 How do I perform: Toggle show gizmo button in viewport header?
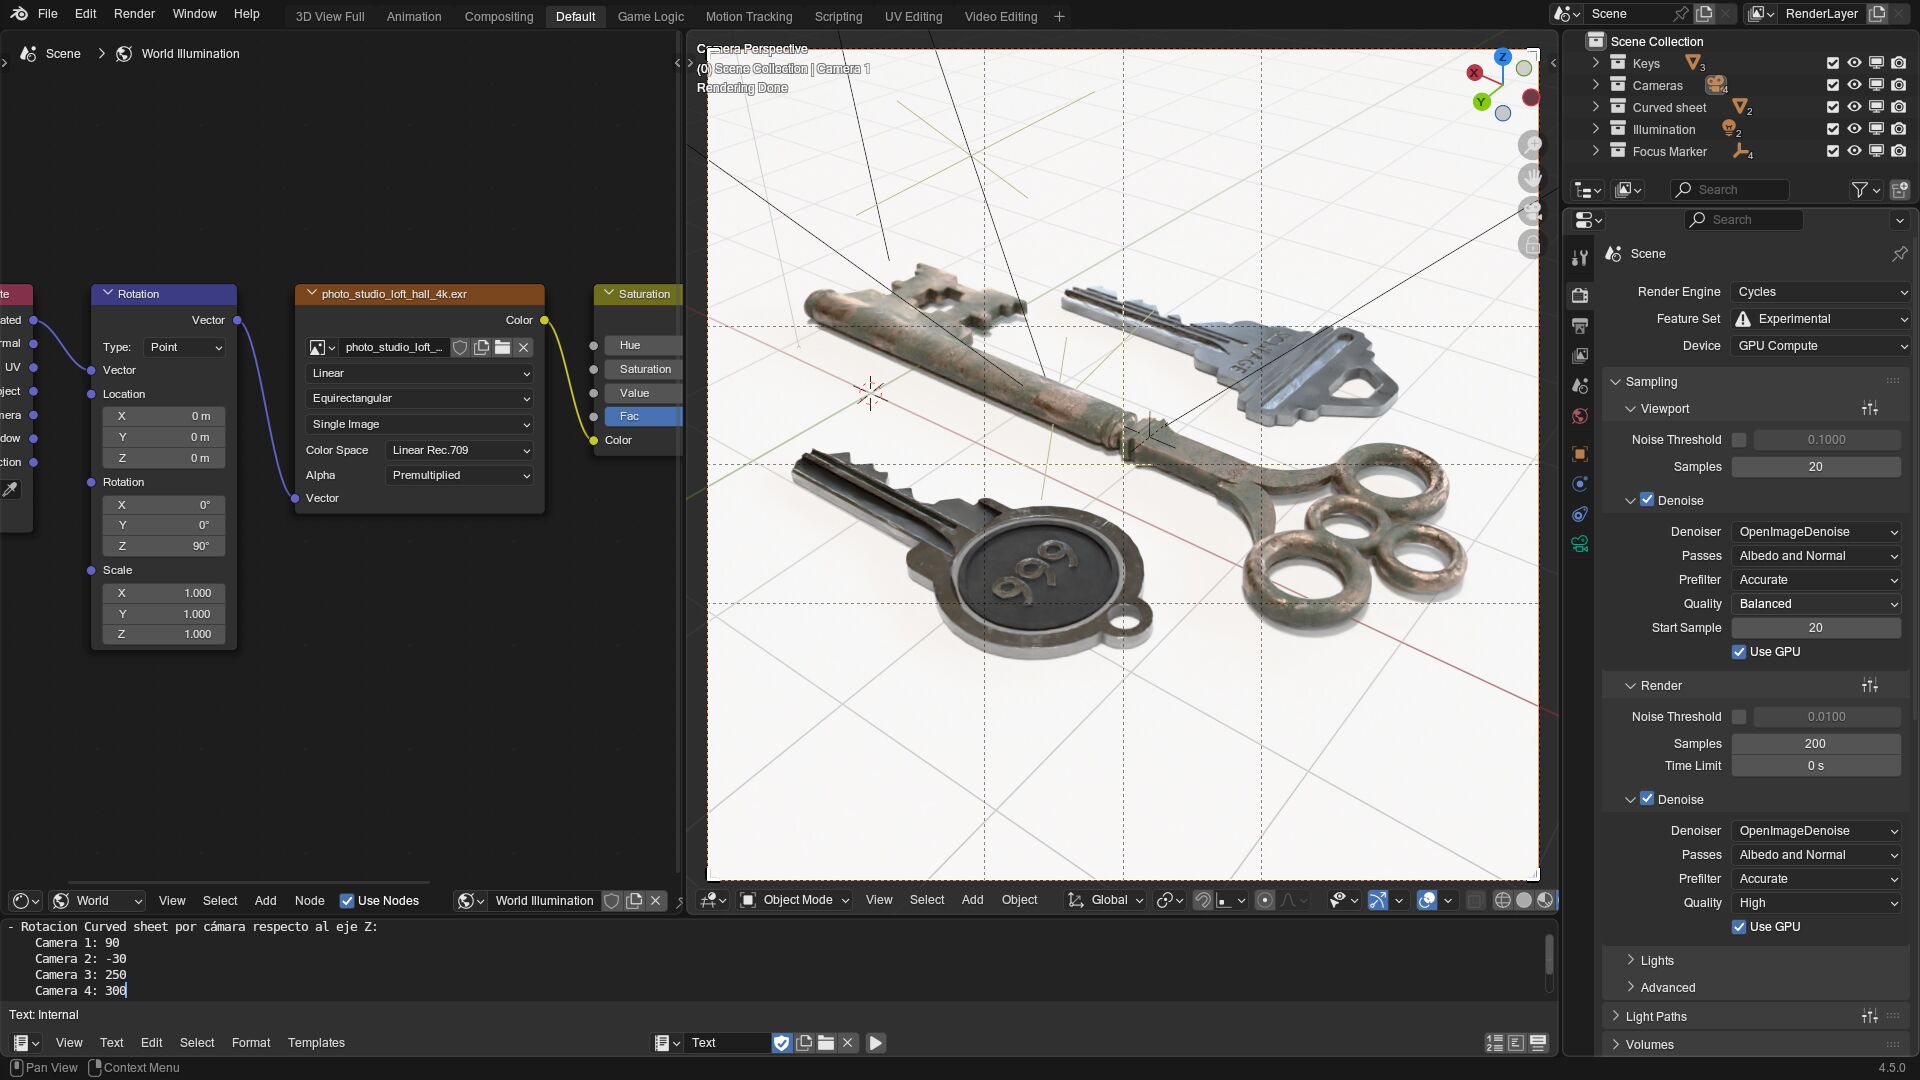[x=1377, y=900]
